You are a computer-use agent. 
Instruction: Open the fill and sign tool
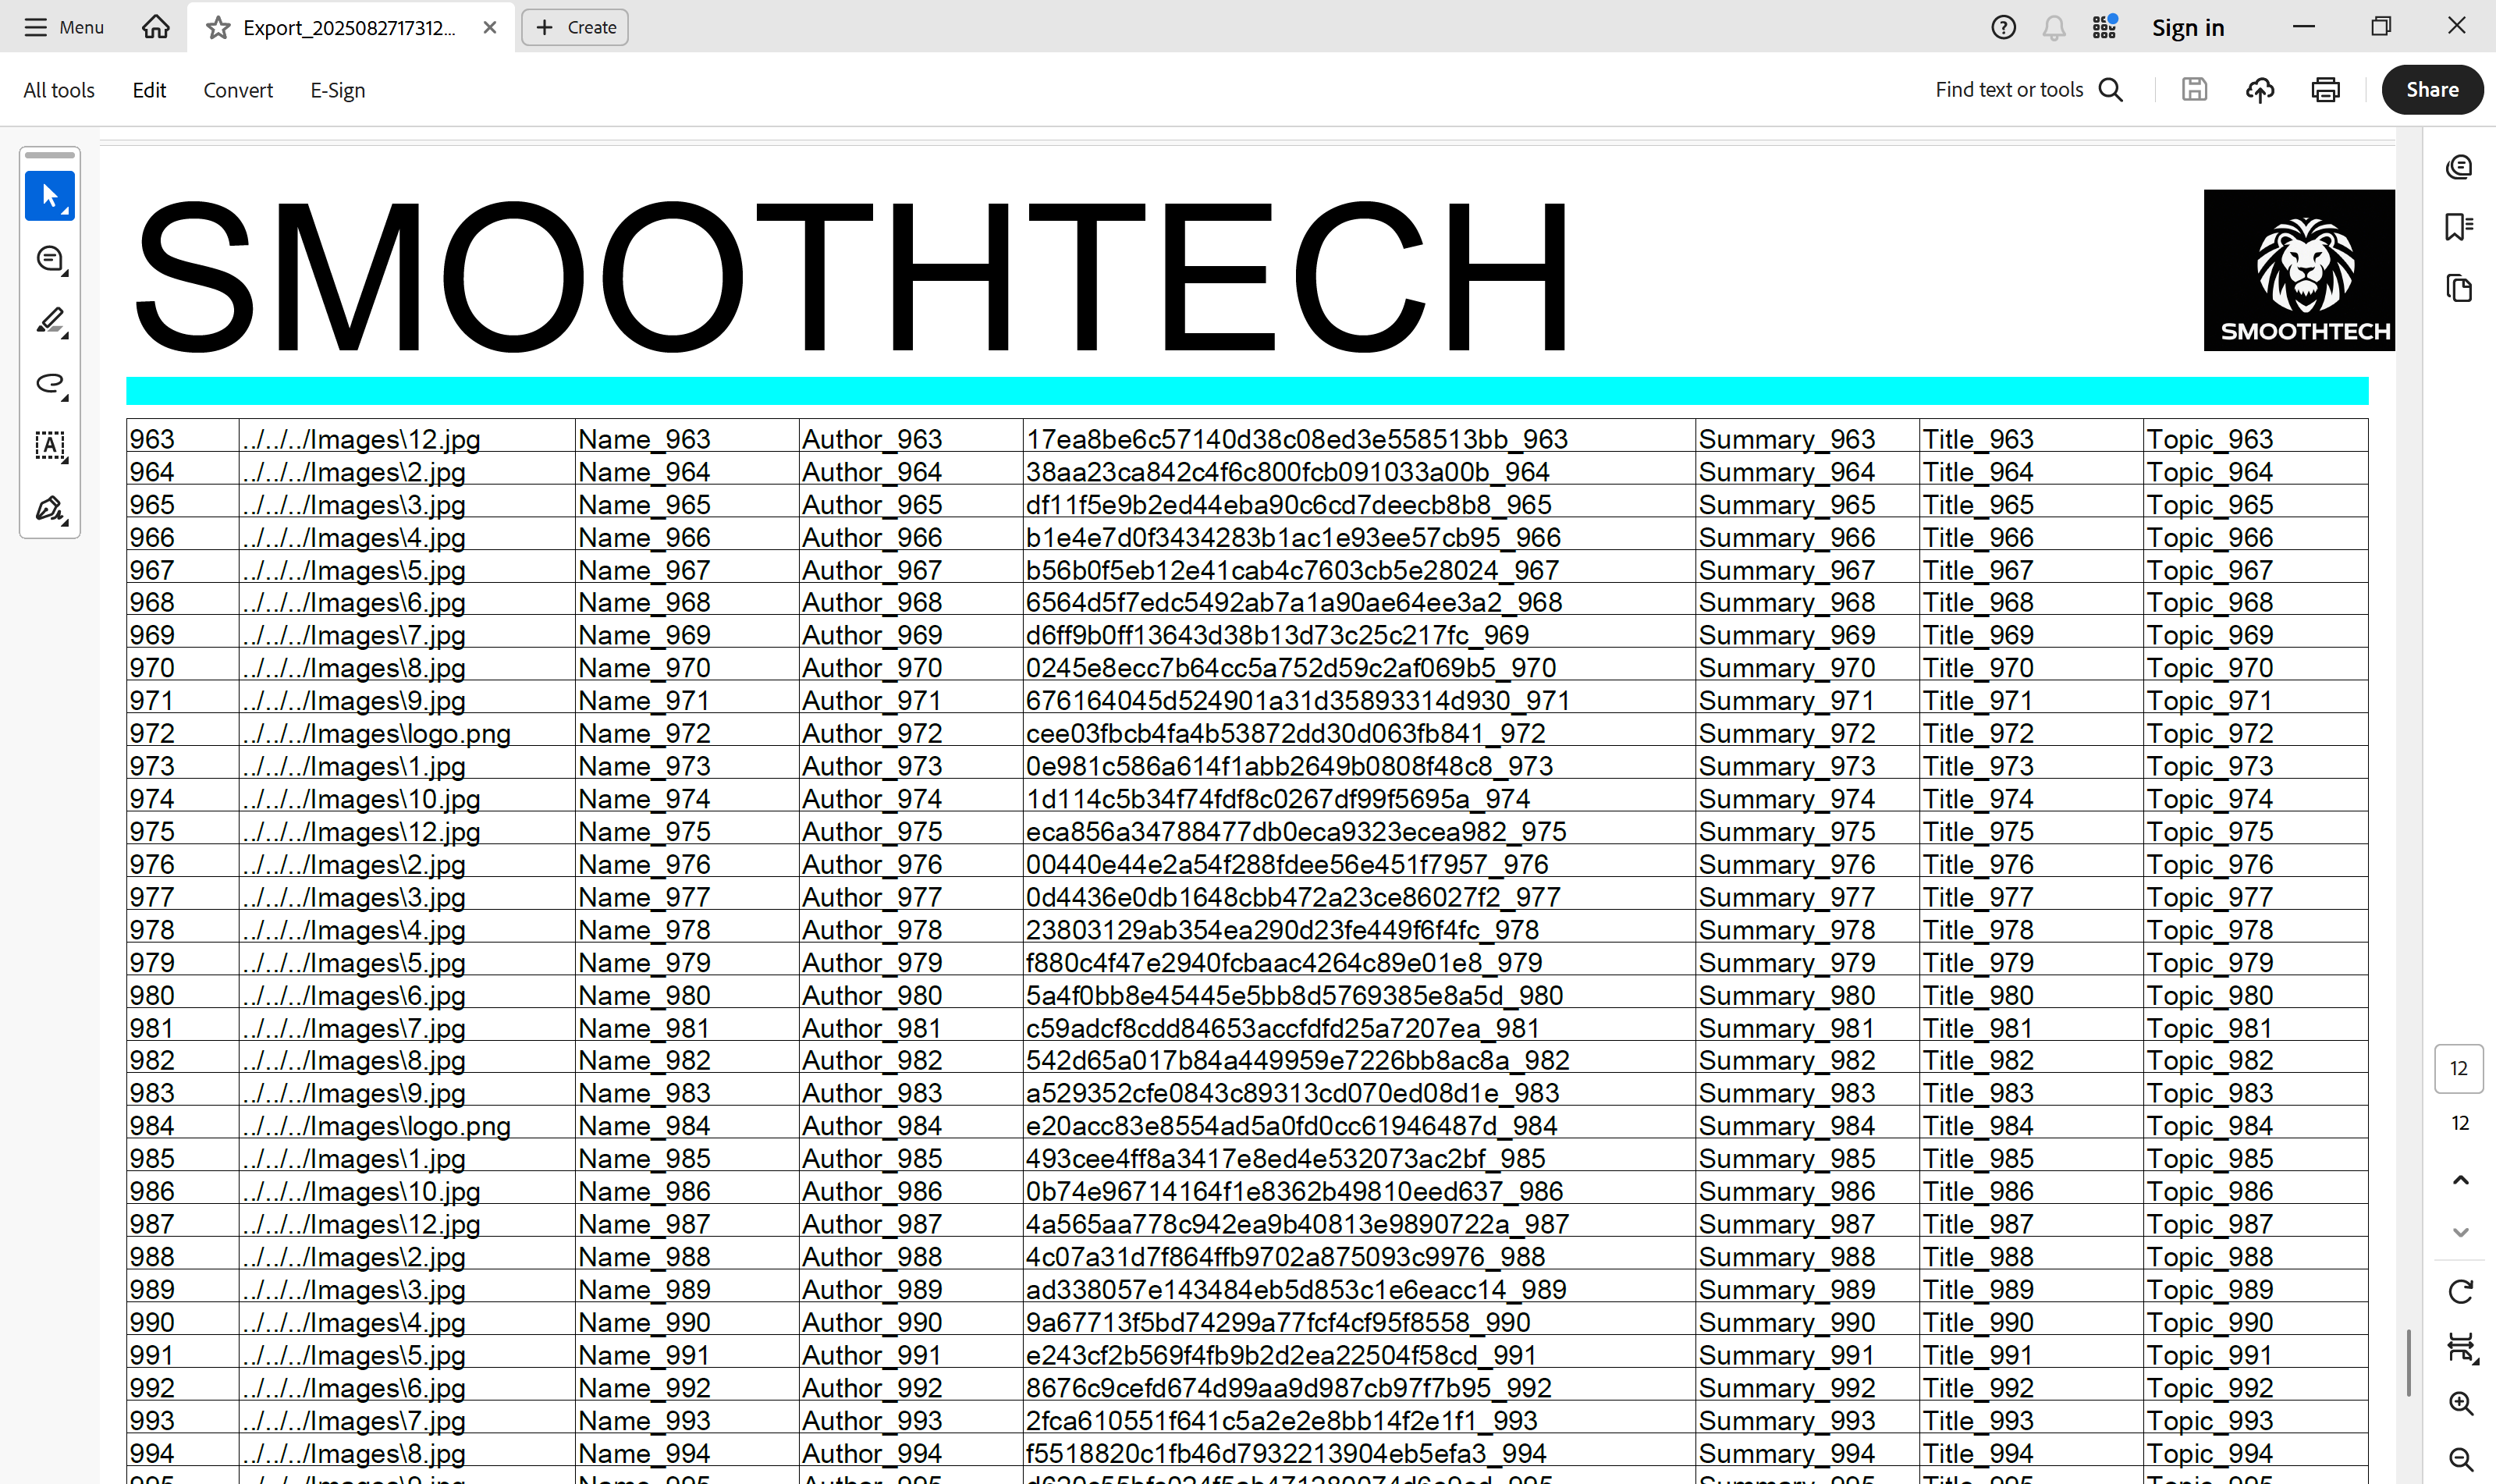pos(49,509)
